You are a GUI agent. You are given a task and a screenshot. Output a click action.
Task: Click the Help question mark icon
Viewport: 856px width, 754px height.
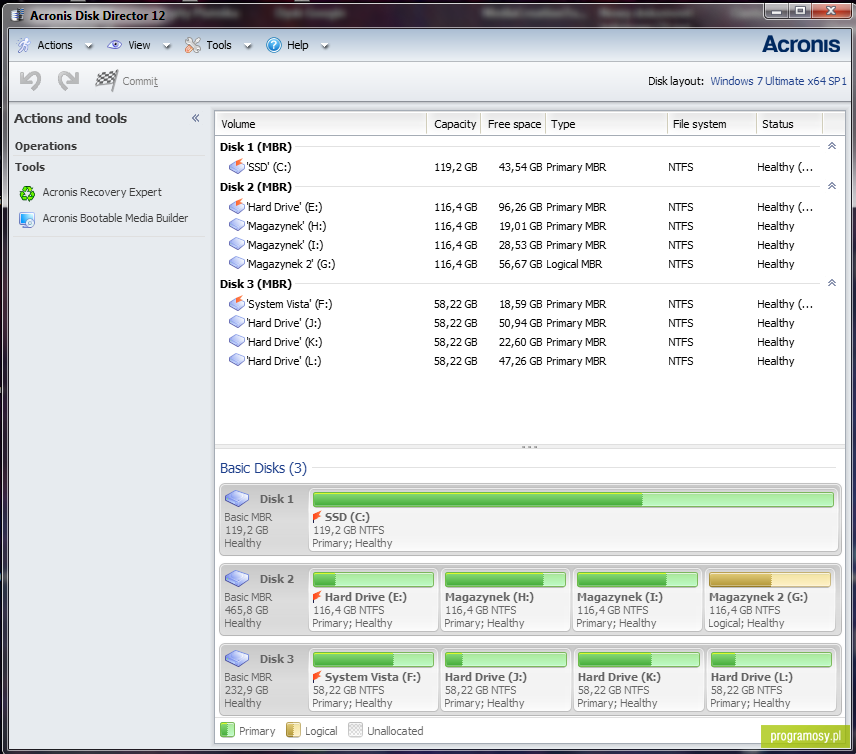click(x=274, y=45)
